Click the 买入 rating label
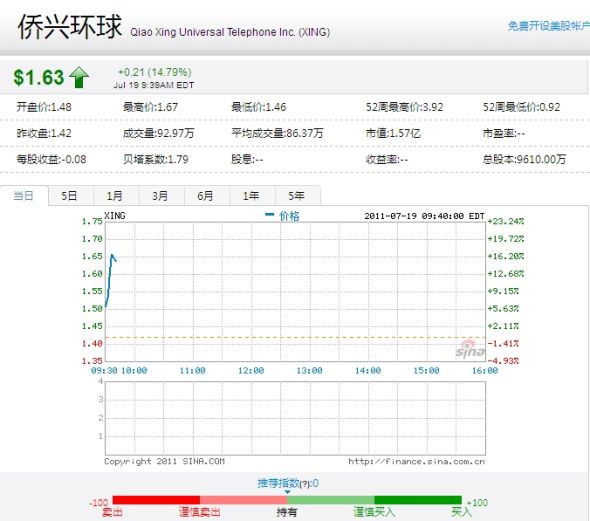Viewport: 590px width, 521px height. coord(462,512)
